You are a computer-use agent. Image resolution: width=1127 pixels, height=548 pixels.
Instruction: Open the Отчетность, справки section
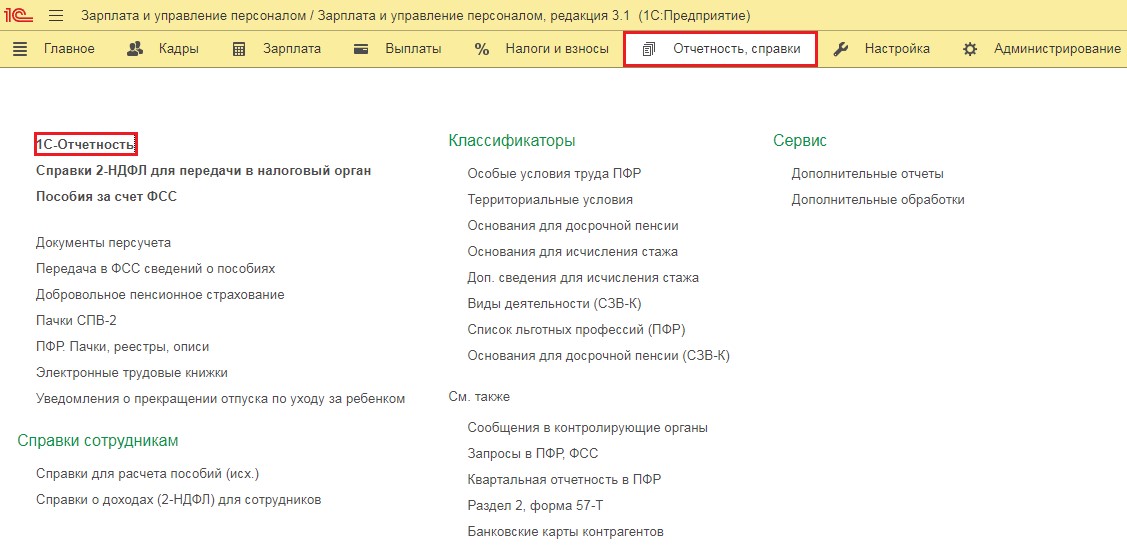(x=737, y=49)
